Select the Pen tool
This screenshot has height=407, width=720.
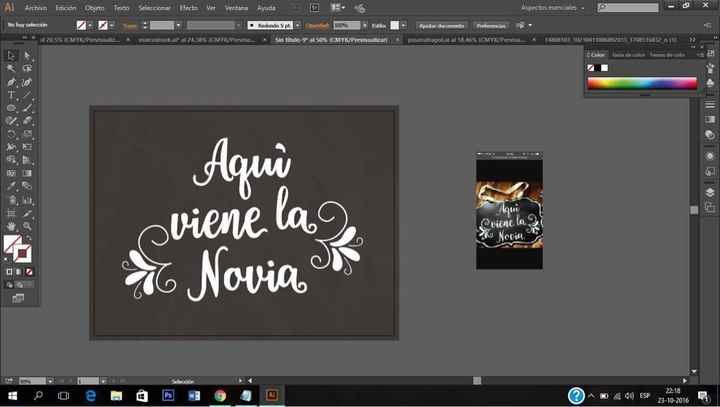click(x=11, y=82)
